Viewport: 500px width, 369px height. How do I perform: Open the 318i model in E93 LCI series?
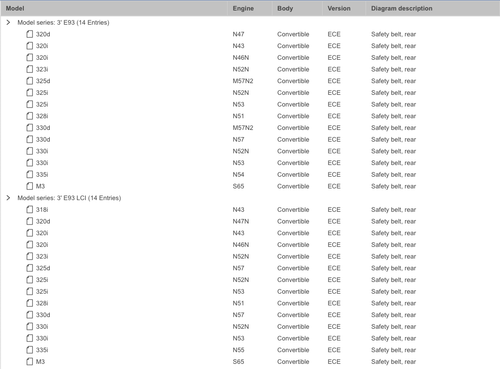coord(42,209)
